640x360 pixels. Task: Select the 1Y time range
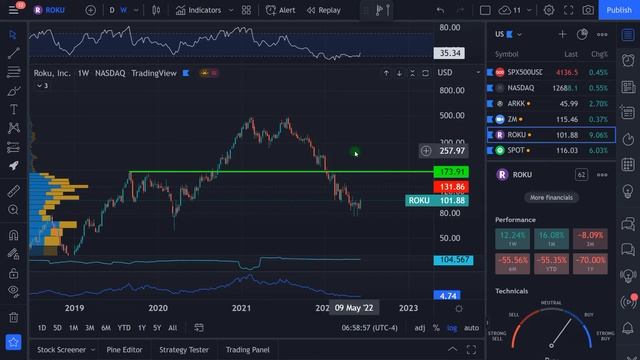point(142,328)
